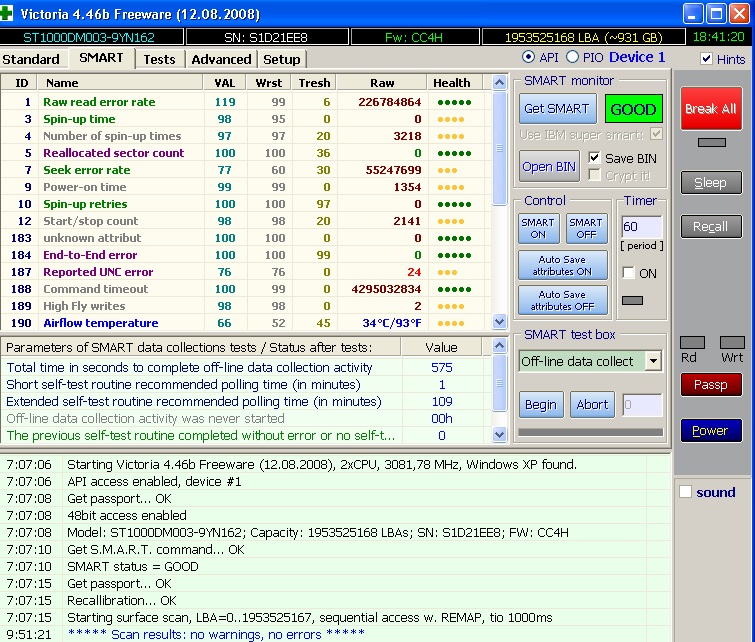Click the Sleep button
755x642 pixels.
pos(711,183)
